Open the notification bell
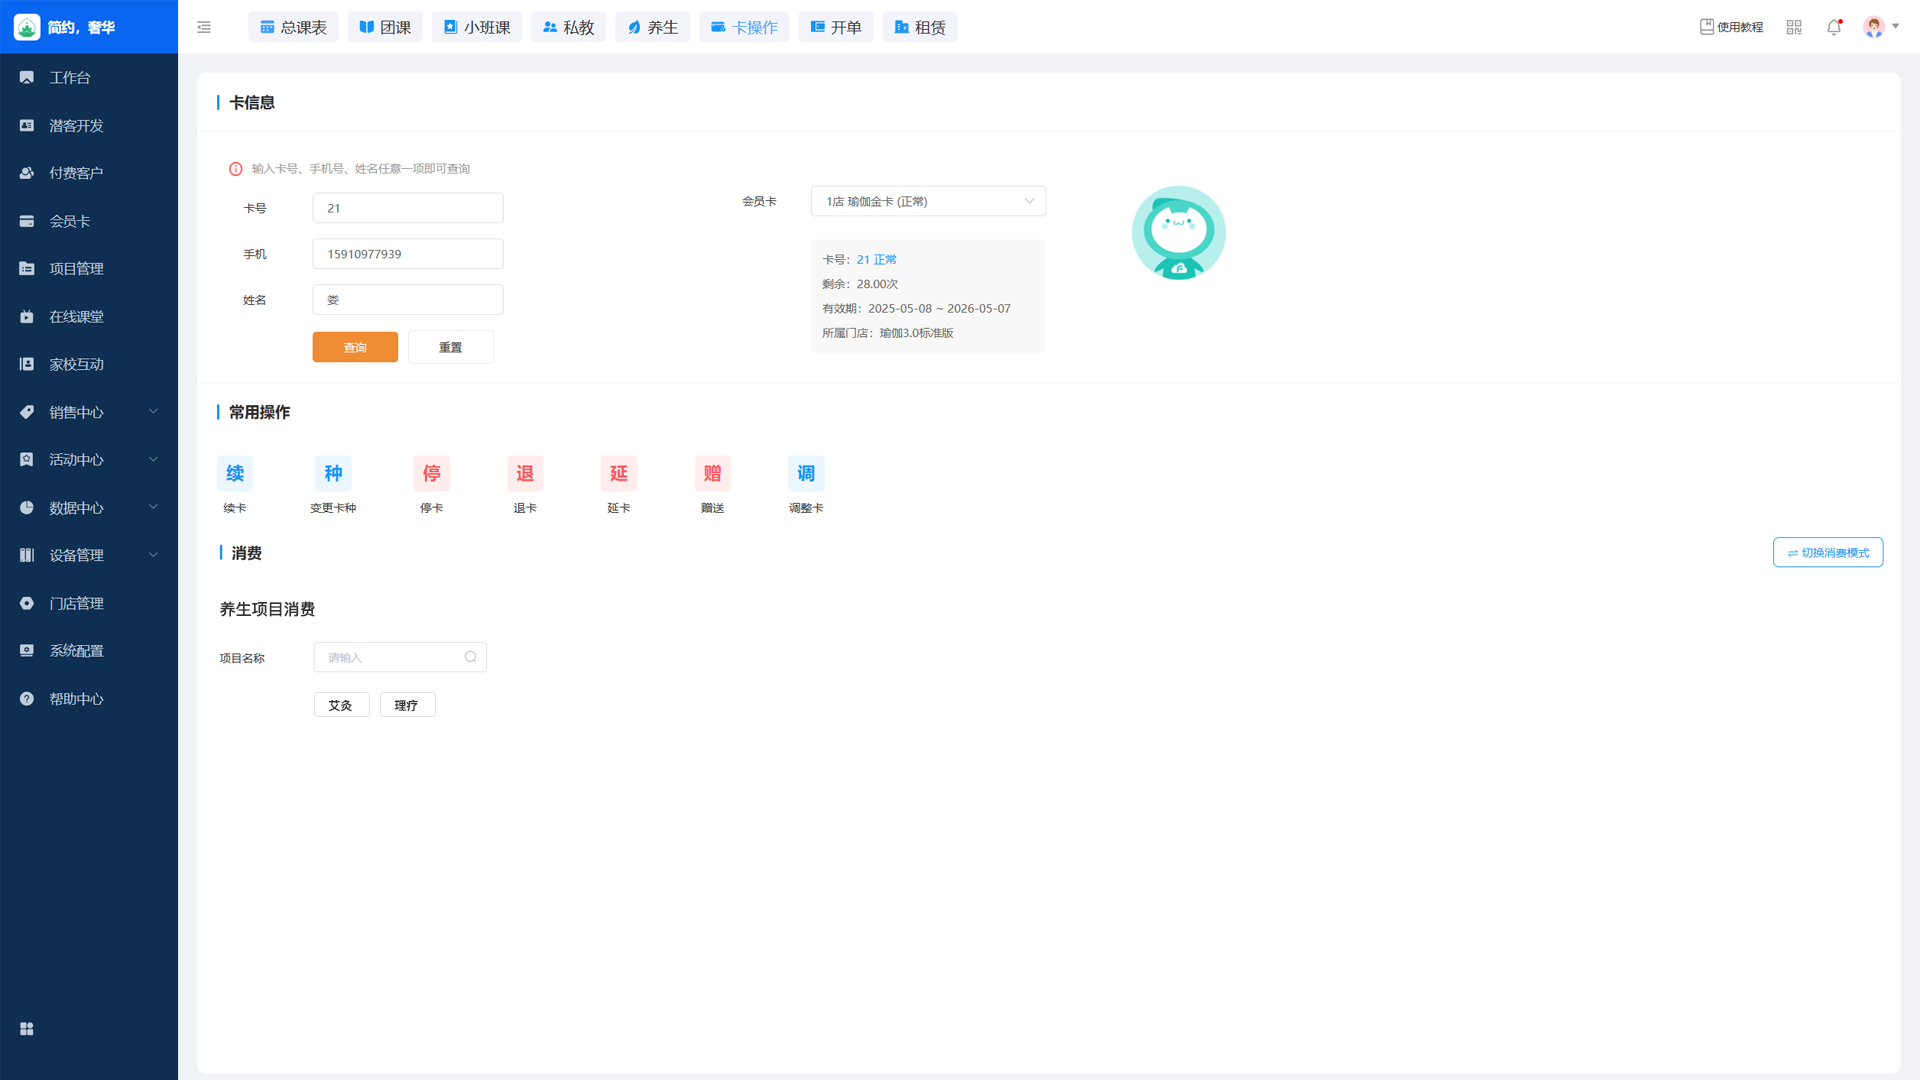Screen dimensions: 1920x1080 [1833, 27]
